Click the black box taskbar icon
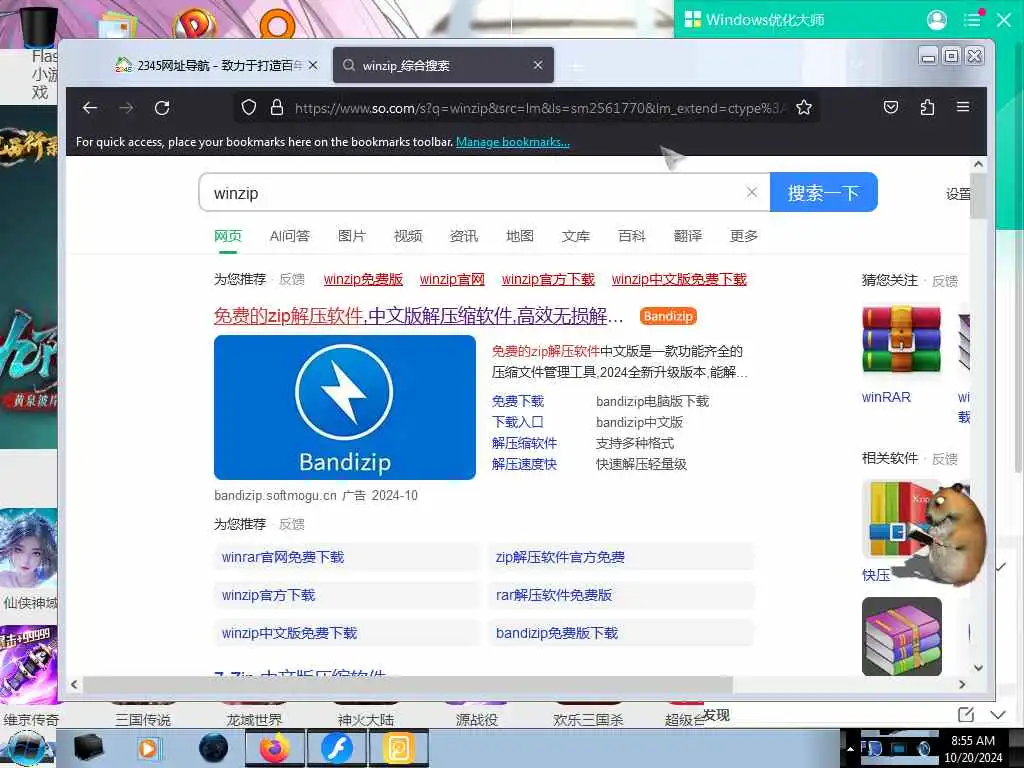The width and height of the screenshot is (1024, 768). (88, 748)
